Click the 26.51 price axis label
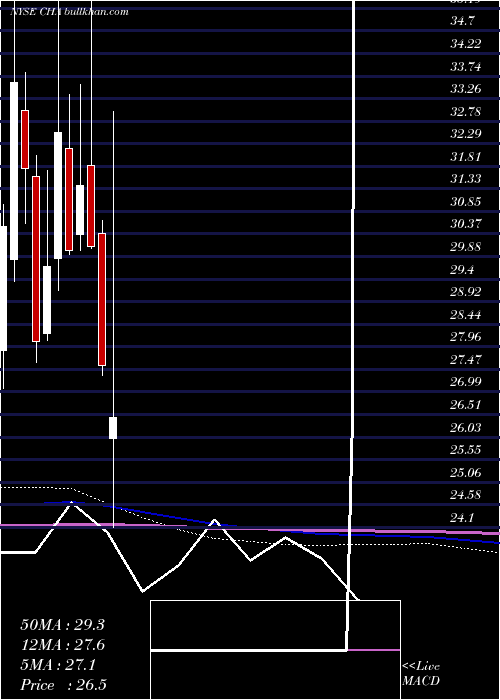The image size is (500, 700). pyautogui.click(x=465, y=404)
